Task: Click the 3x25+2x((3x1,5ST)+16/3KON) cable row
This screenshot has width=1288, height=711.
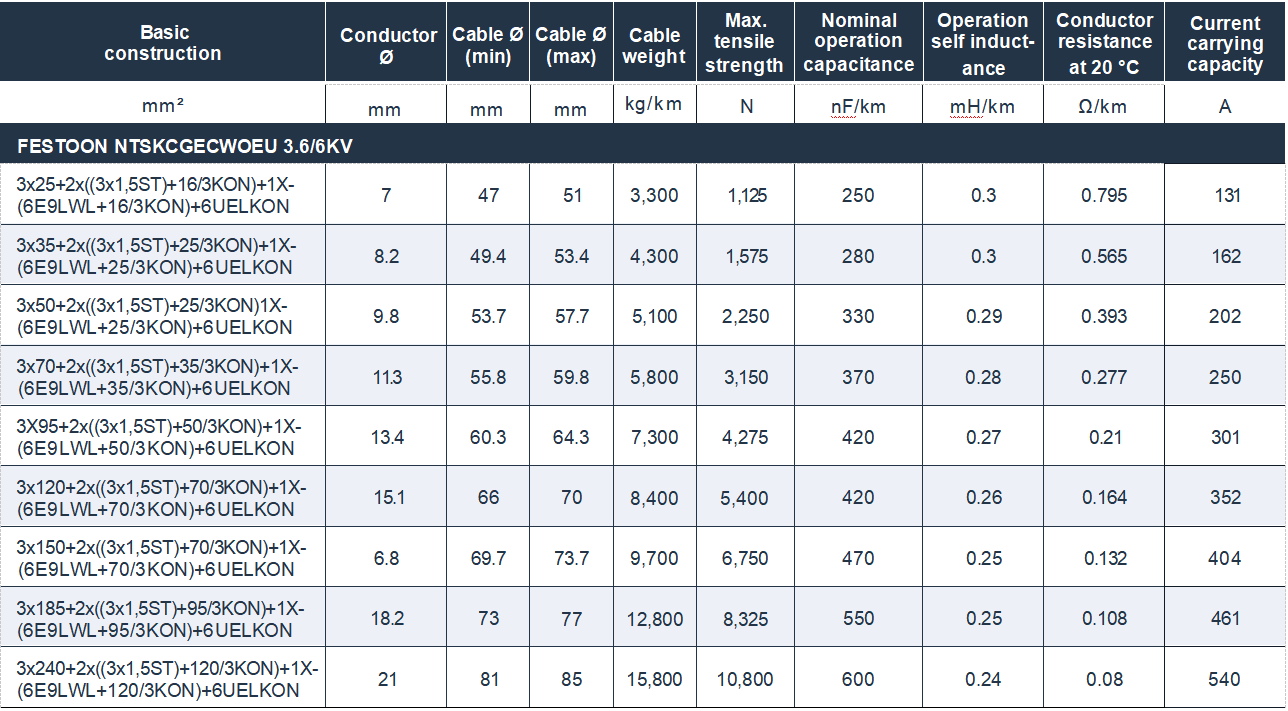Action: tap(643, 195)
